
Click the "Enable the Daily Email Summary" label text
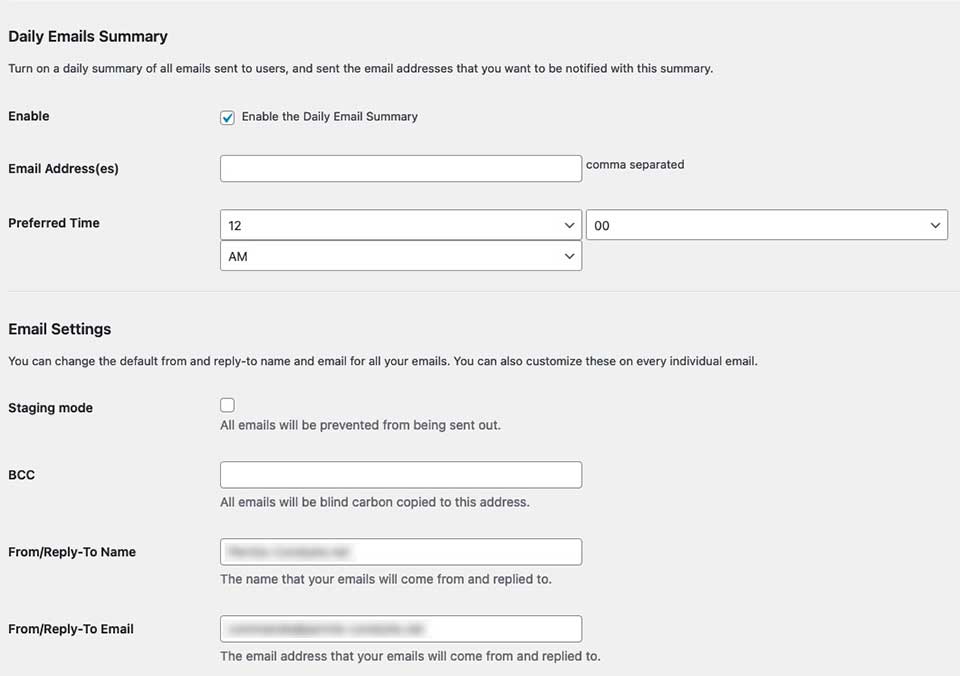[x=329, y=117]
